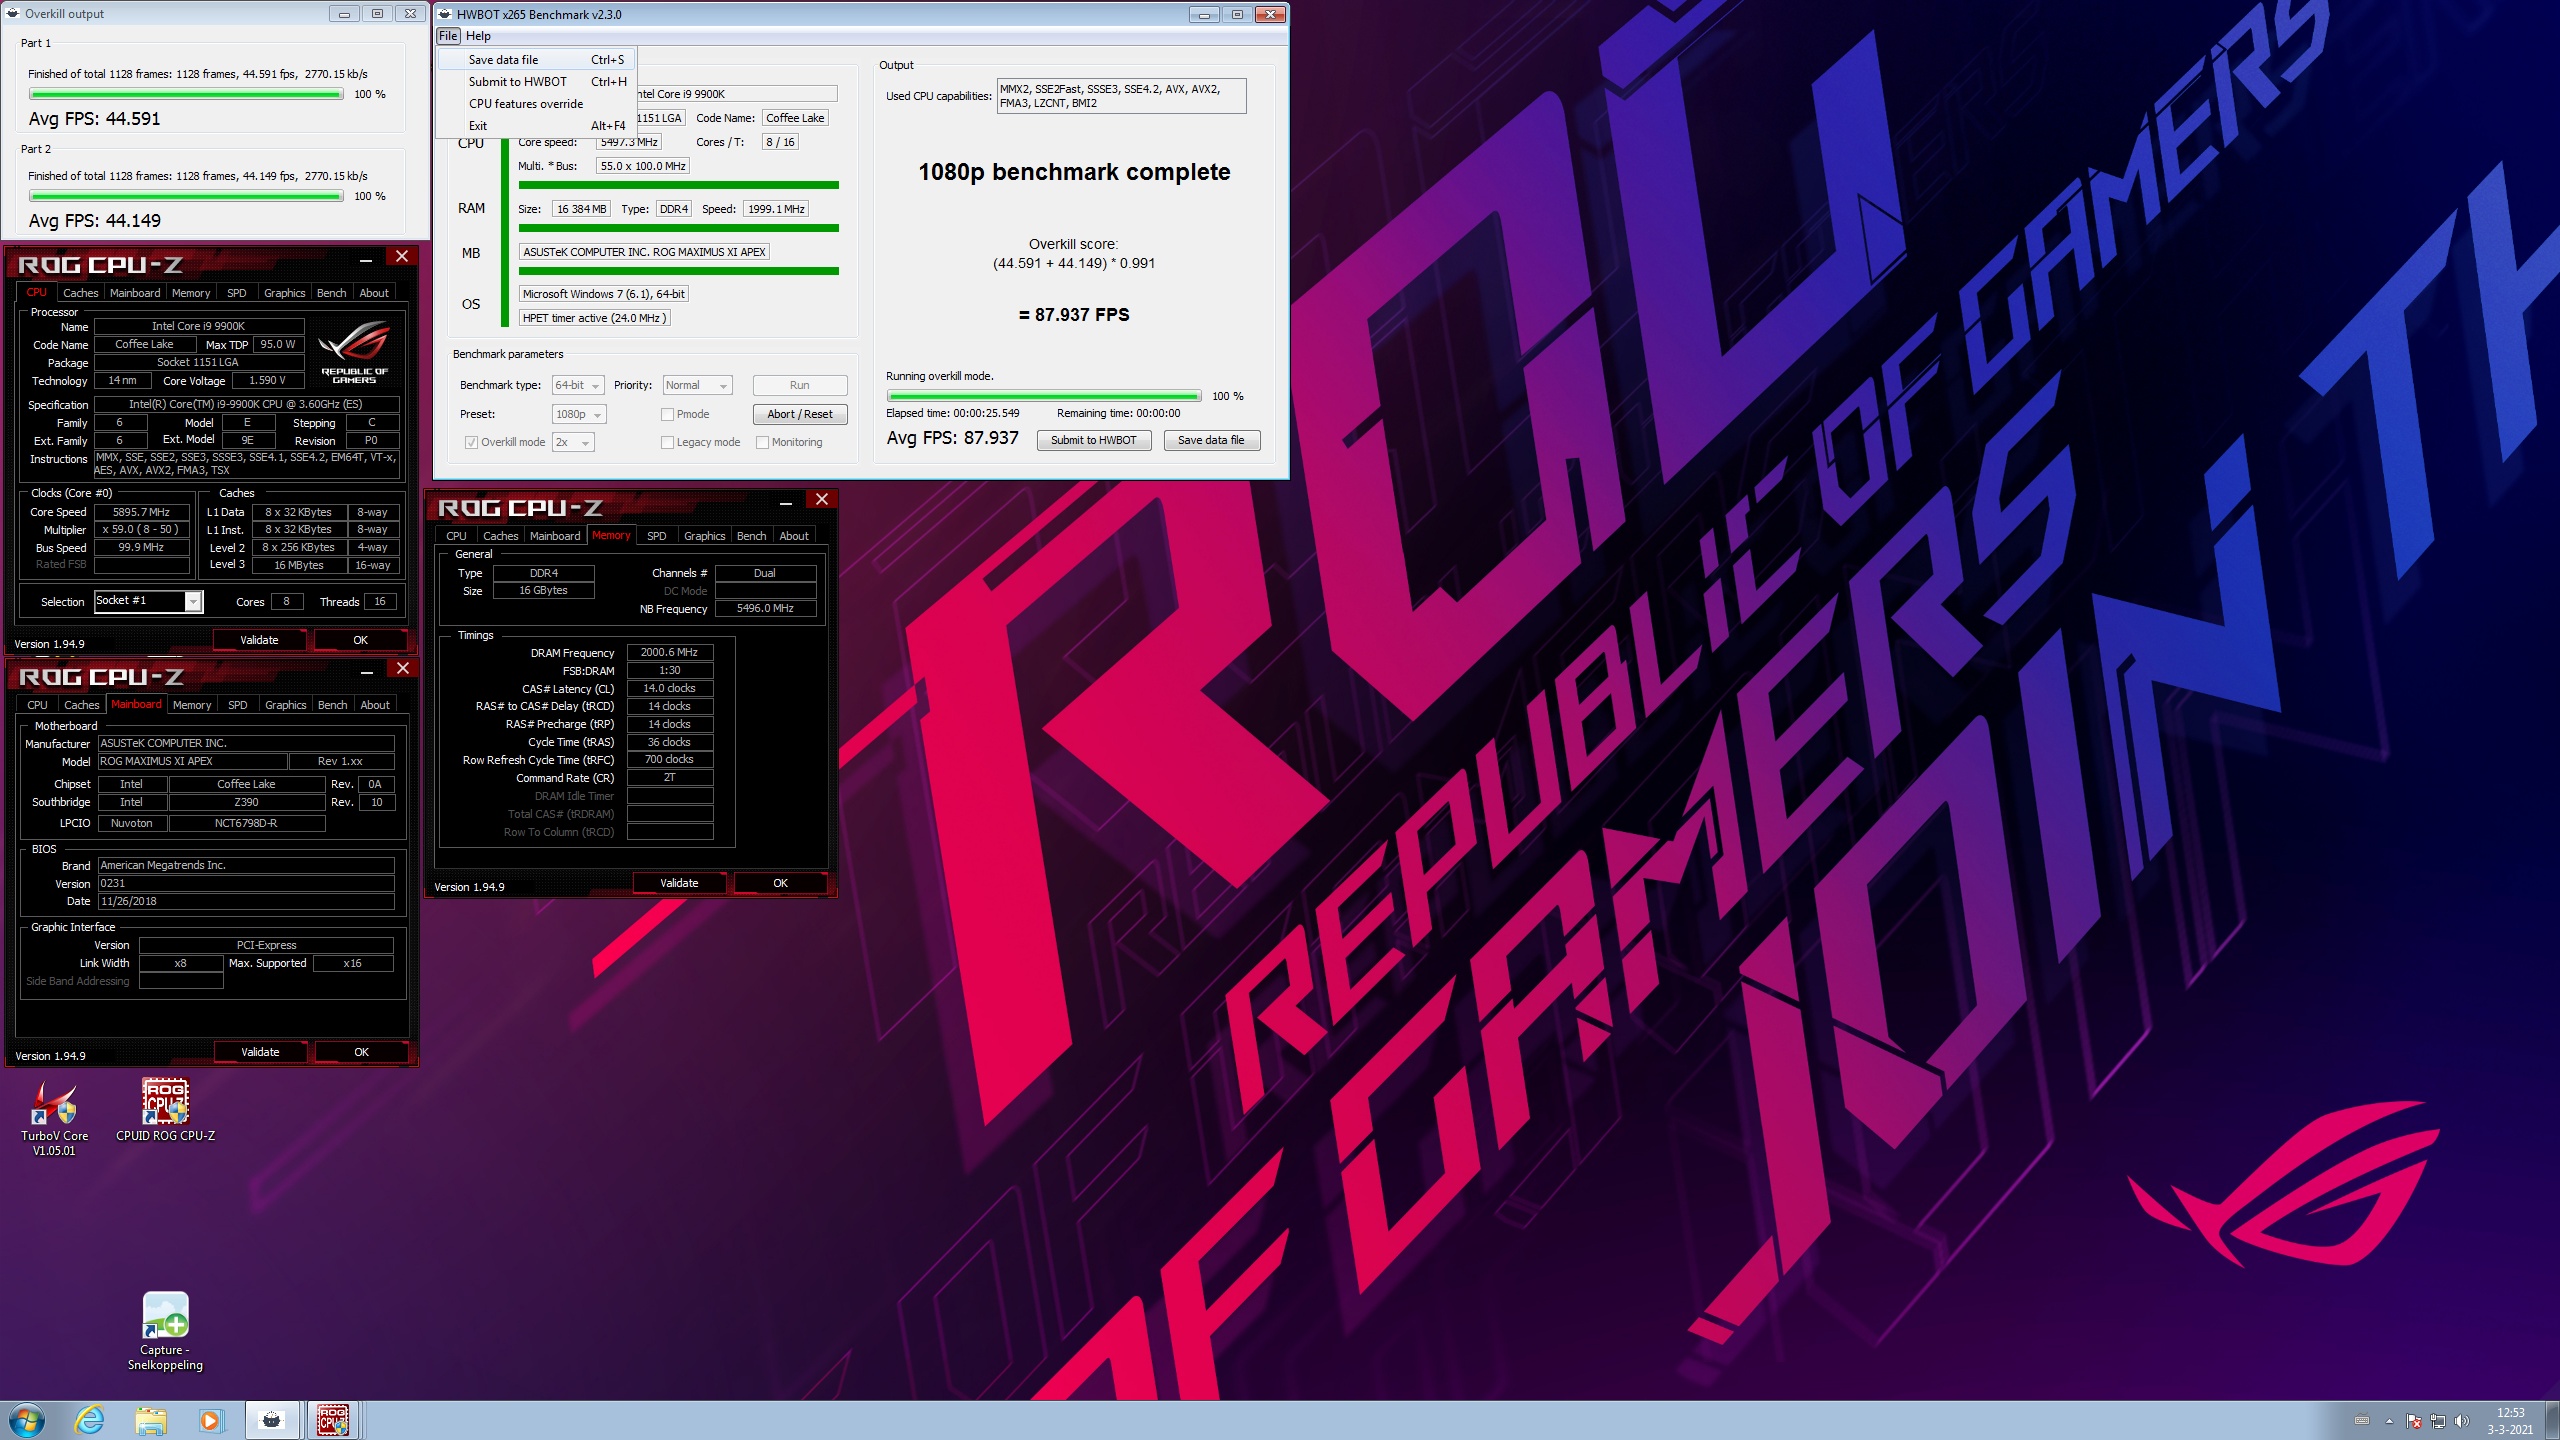Toggle the Pmode checkbox
The width and height of the screenshot is (2560, 1440).
pyautogui.click(x=667, y=414)
